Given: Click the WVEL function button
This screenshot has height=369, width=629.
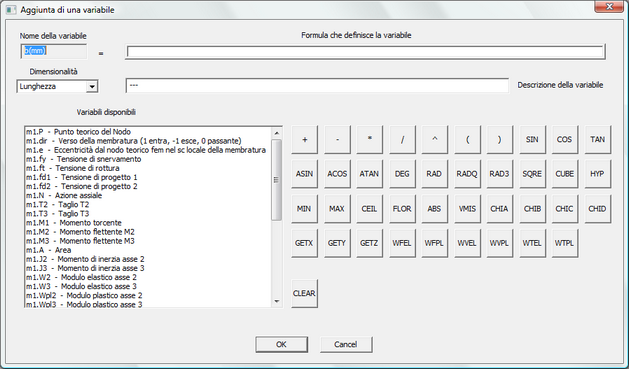Looking at the screenshot, I should [x=467, y=243].
